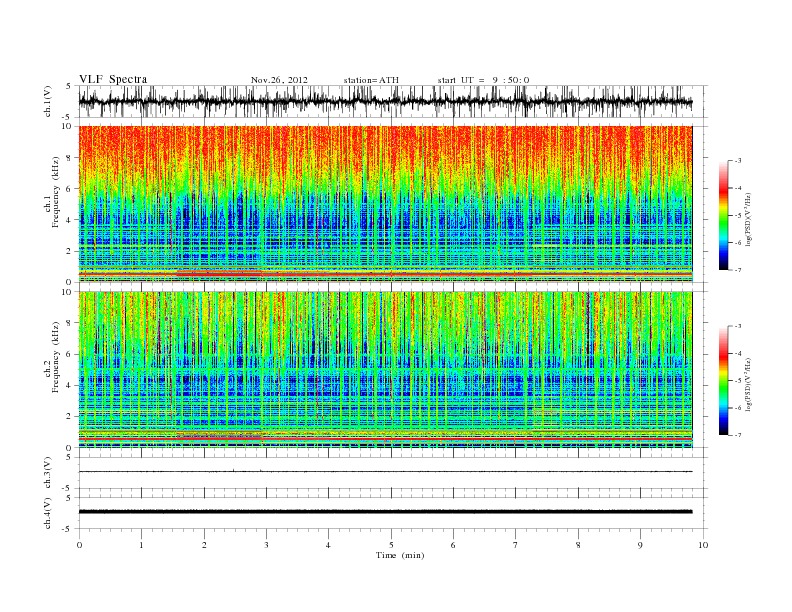Click the '10' frequency tick of ch.1 spectrogram
The width and height of the screenshot is (792, 612).
pyautogui.click(x=69, y=127)
